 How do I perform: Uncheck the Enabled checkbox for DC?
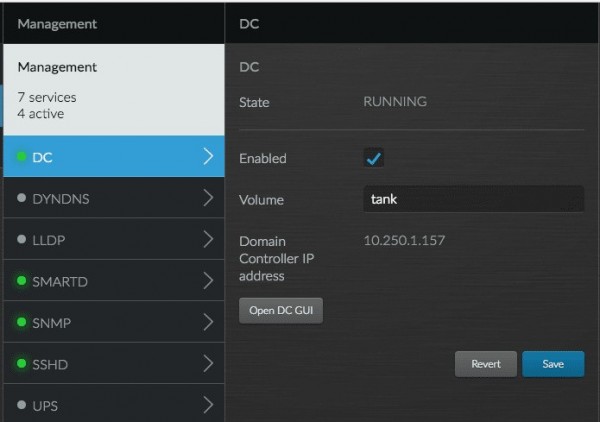click(373, 158)
